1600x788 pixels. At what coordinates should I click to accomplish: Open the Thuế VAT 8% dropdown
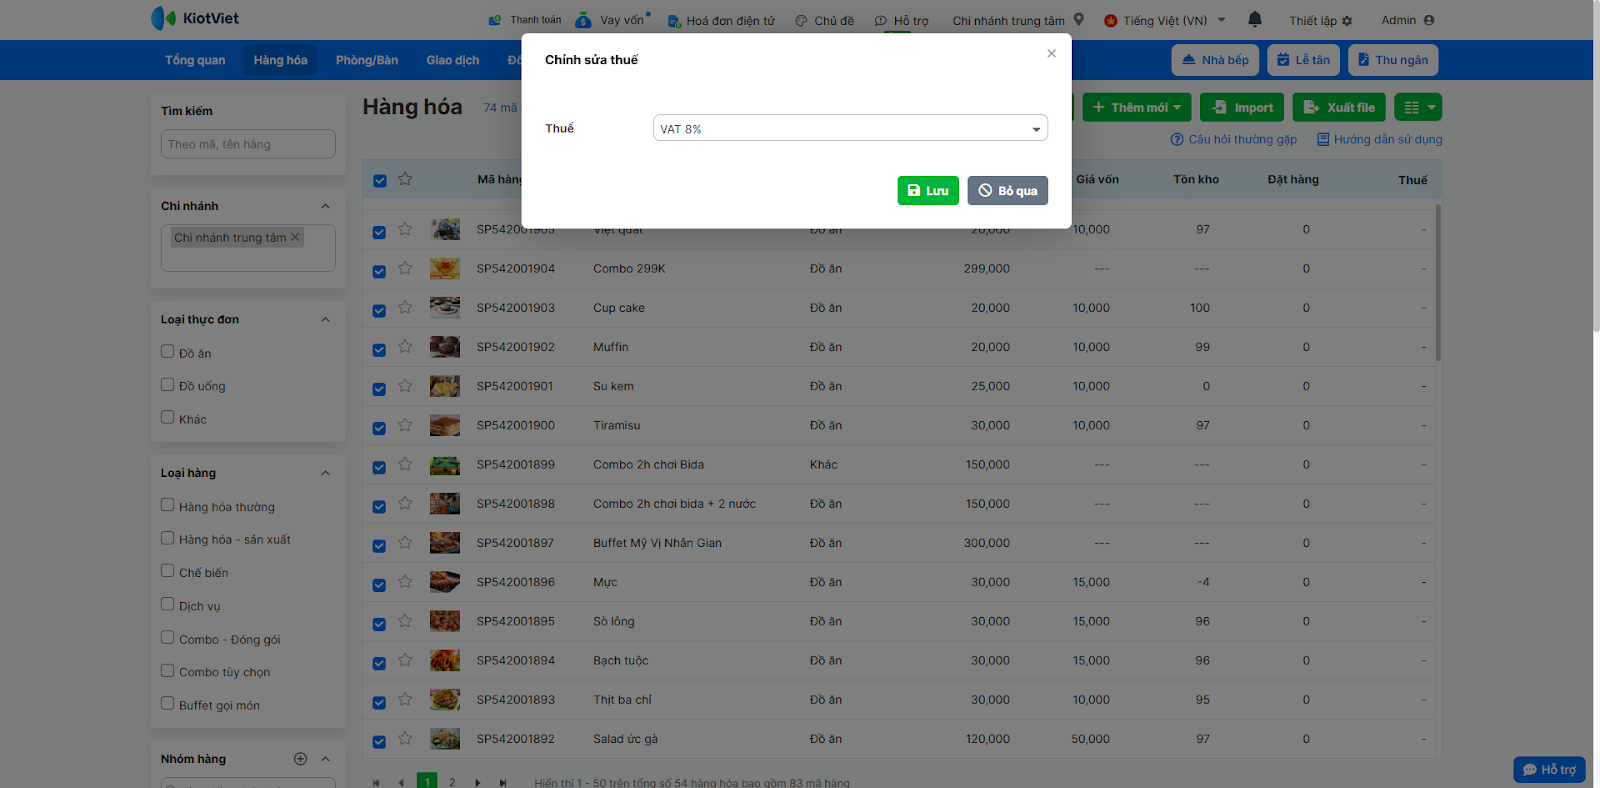click(x=850, y=128)
